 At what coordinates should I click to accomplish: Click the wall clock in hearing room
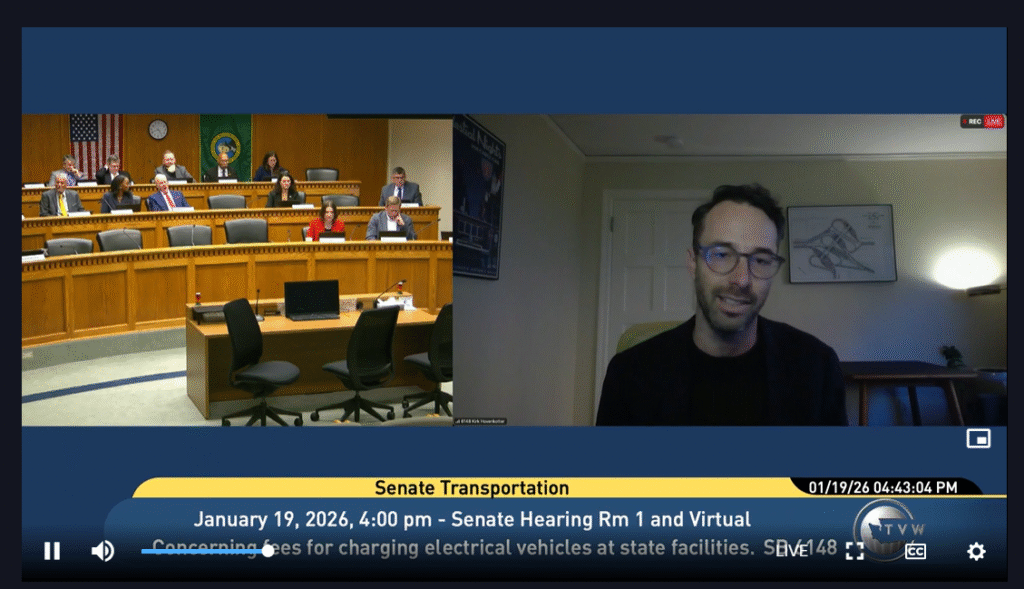pyautogui.click(x=158, y=129)
